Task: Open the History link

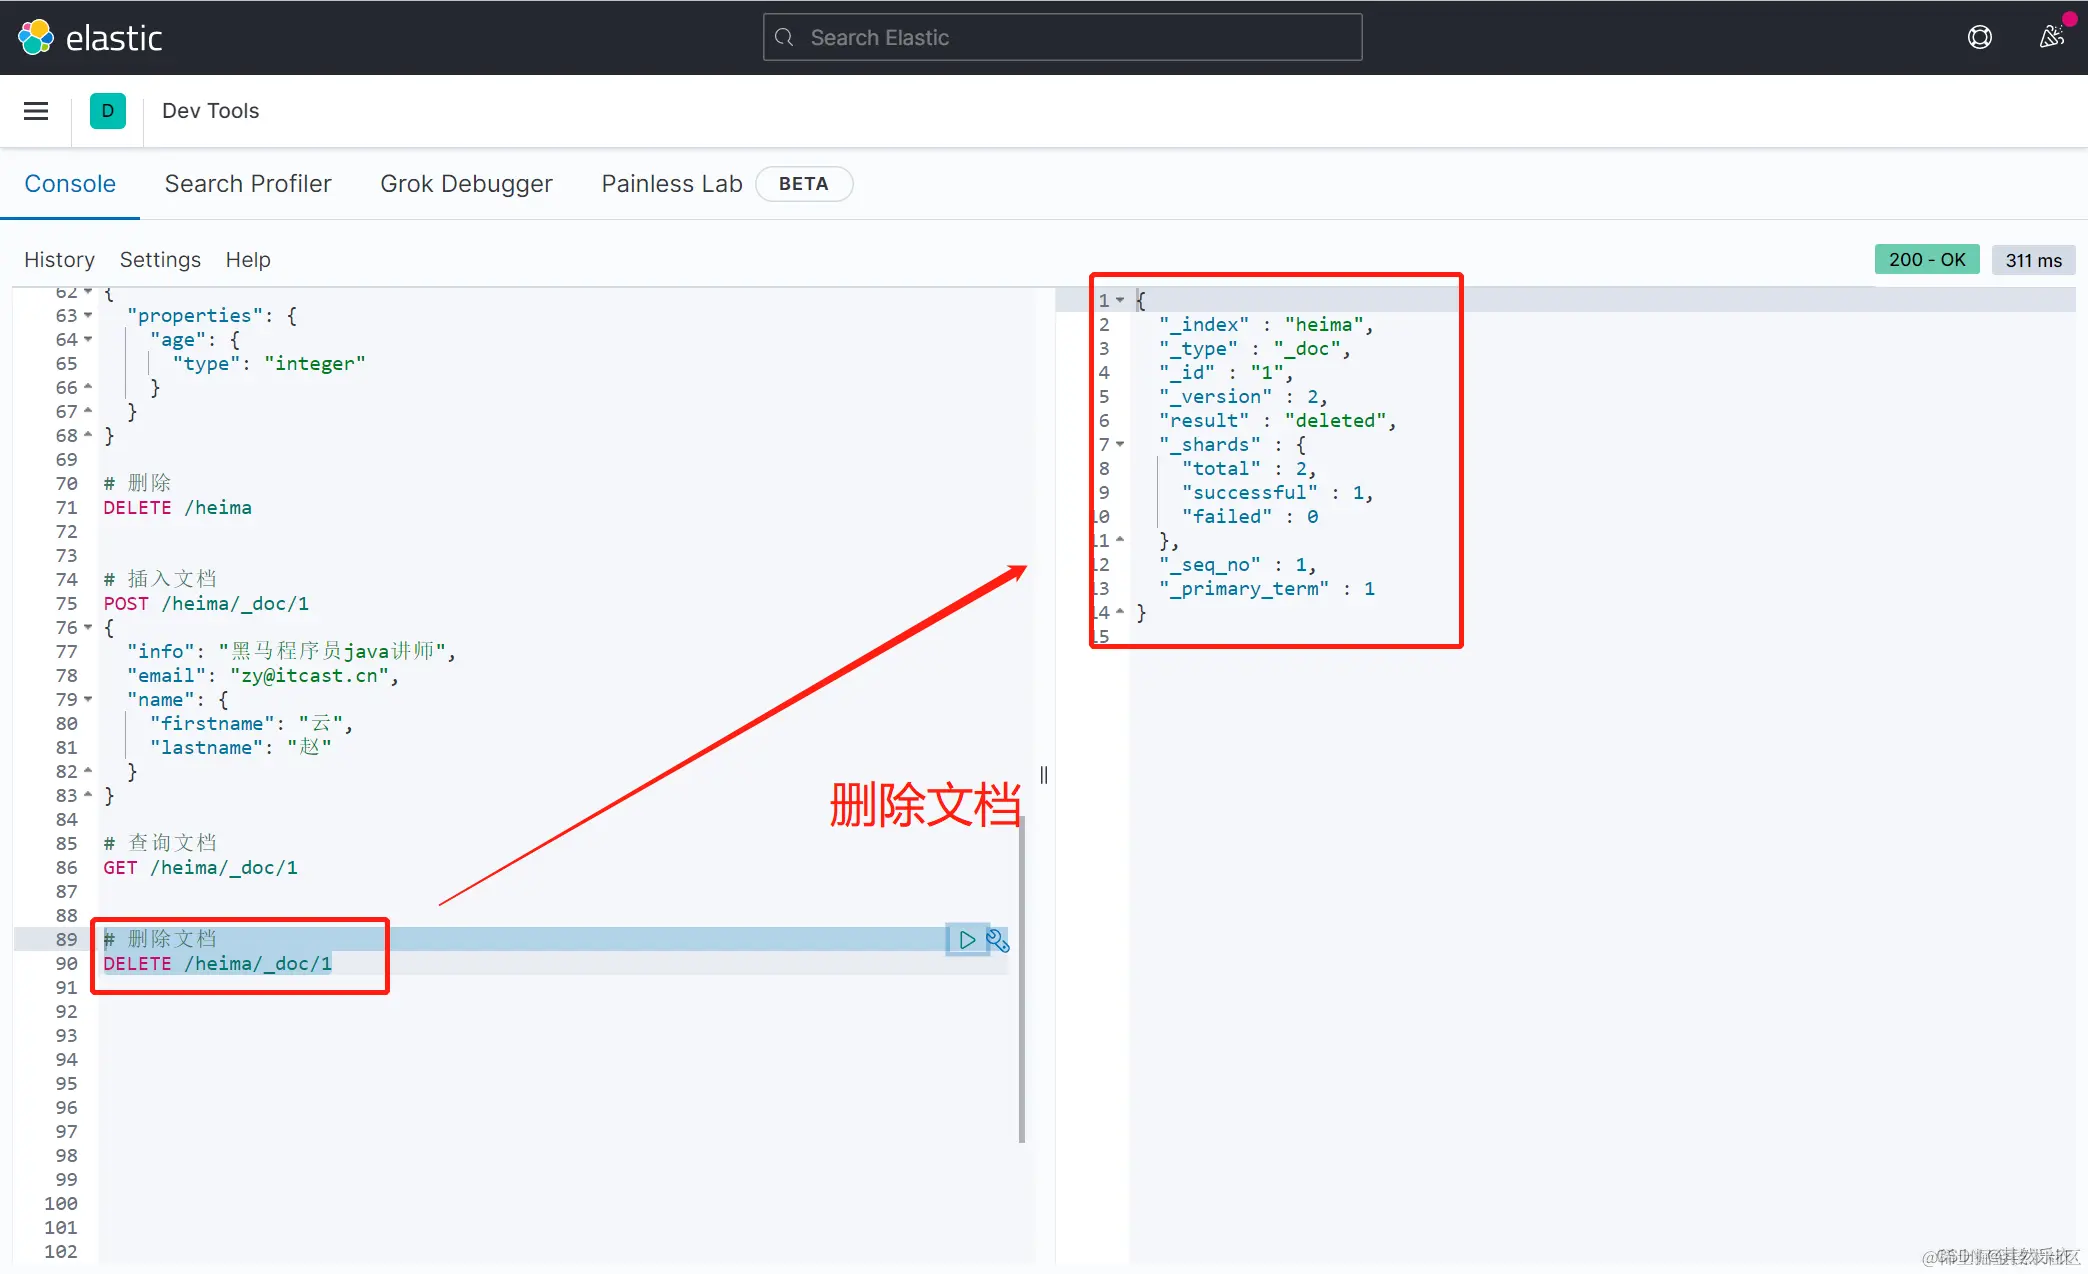Action: 59,260
